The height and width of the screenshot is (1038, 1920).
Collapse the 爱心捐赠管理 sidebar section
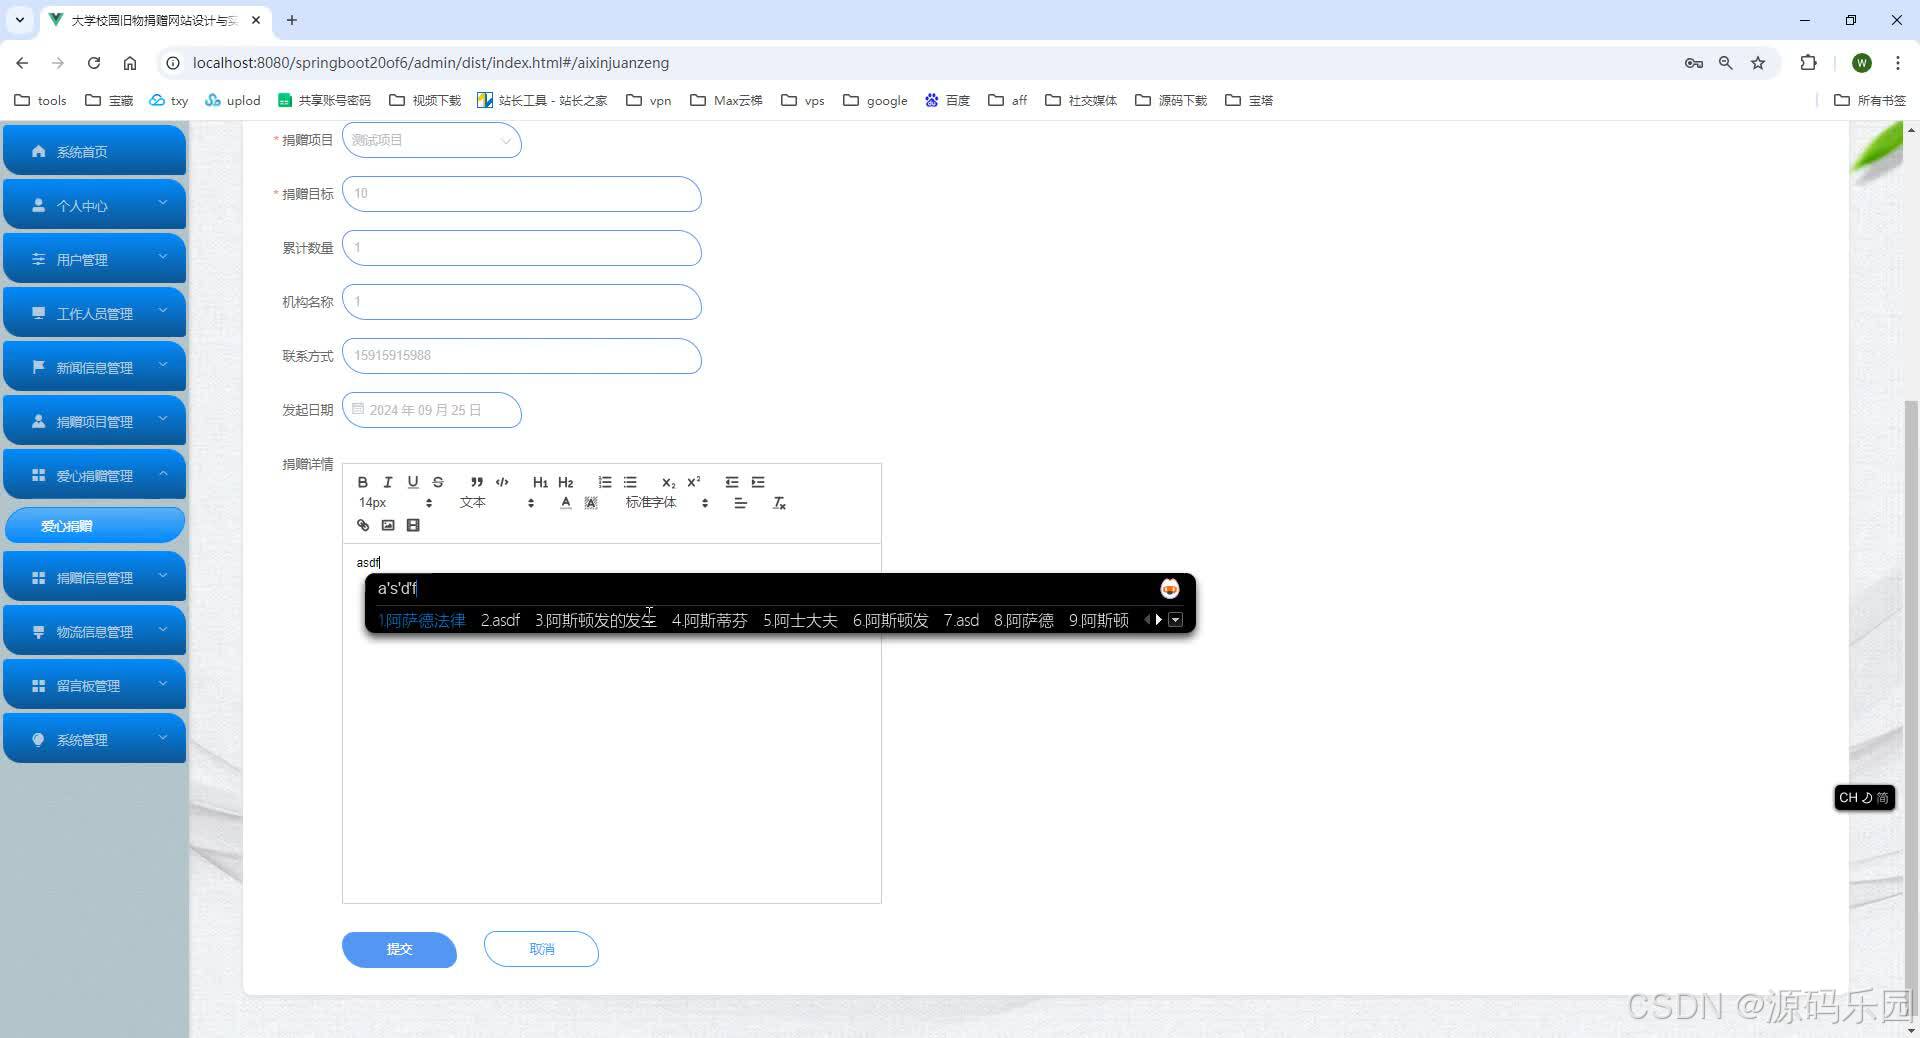(x=94, y=474)
